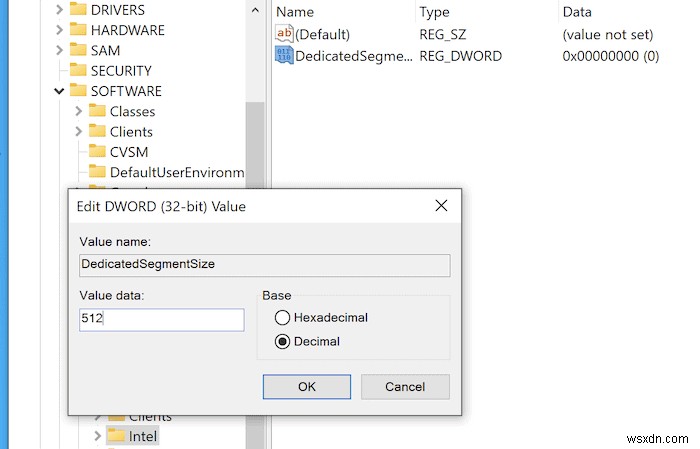
Task: Click the DedicatedSegmentSize DWORD value icon
Action: (284, 56)
